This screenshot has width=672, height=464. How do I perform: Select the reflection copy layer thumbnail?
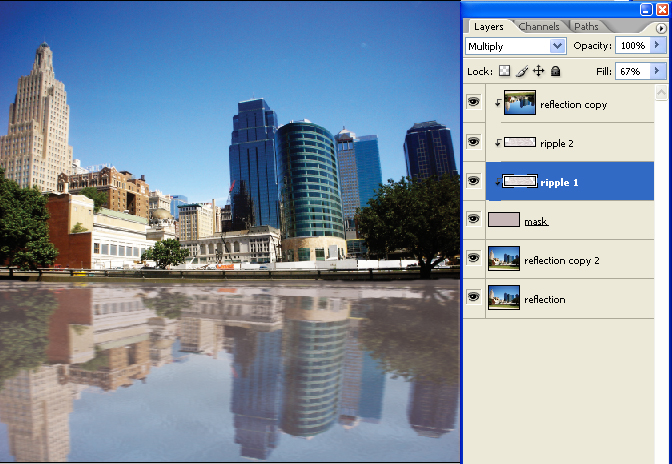(x=520, y=102)
